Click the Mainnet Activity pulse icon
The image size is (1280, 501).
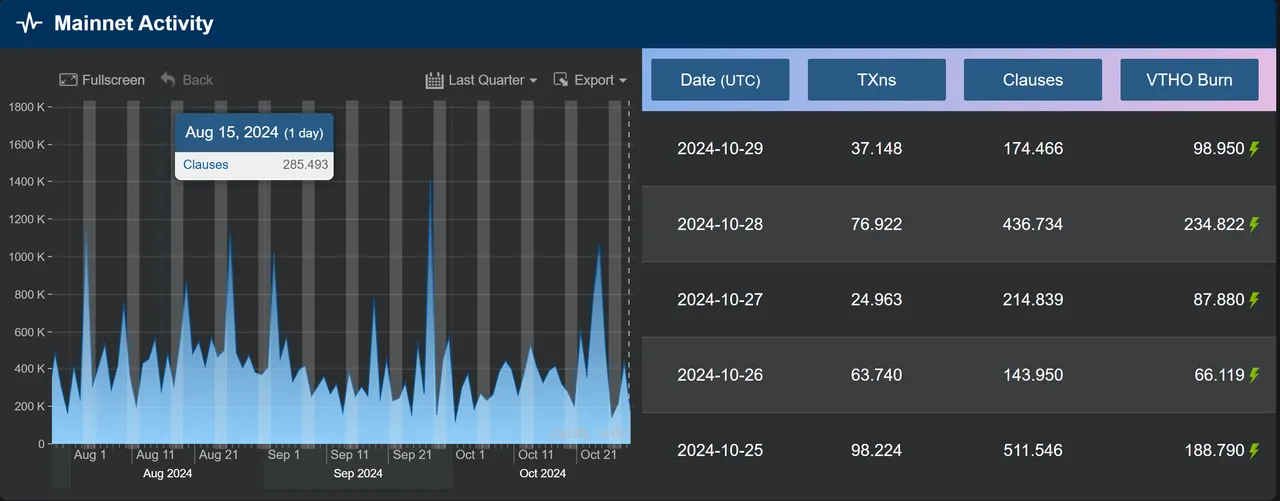coord(29,23)
